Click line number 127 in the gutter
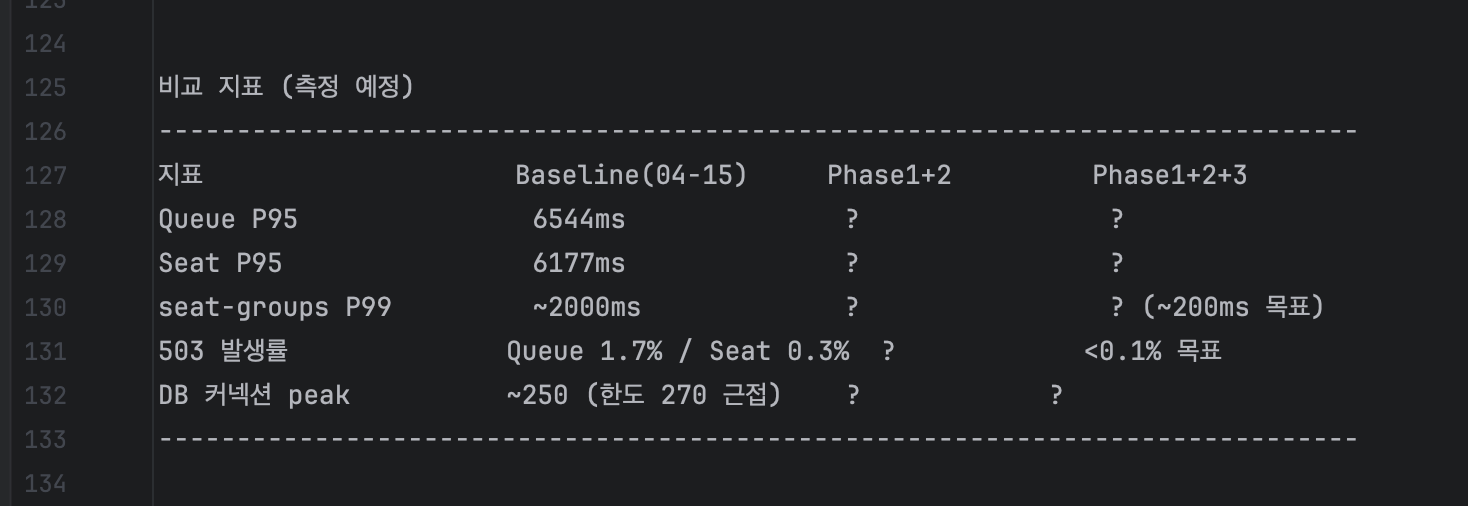 [45, 176]
